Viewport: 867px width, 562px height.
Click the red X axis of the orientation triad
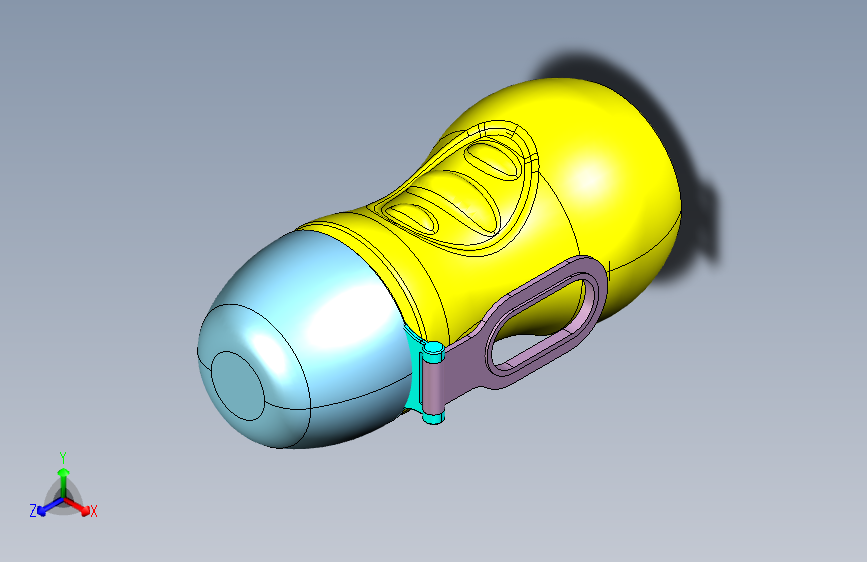click(x=79, y=507)
